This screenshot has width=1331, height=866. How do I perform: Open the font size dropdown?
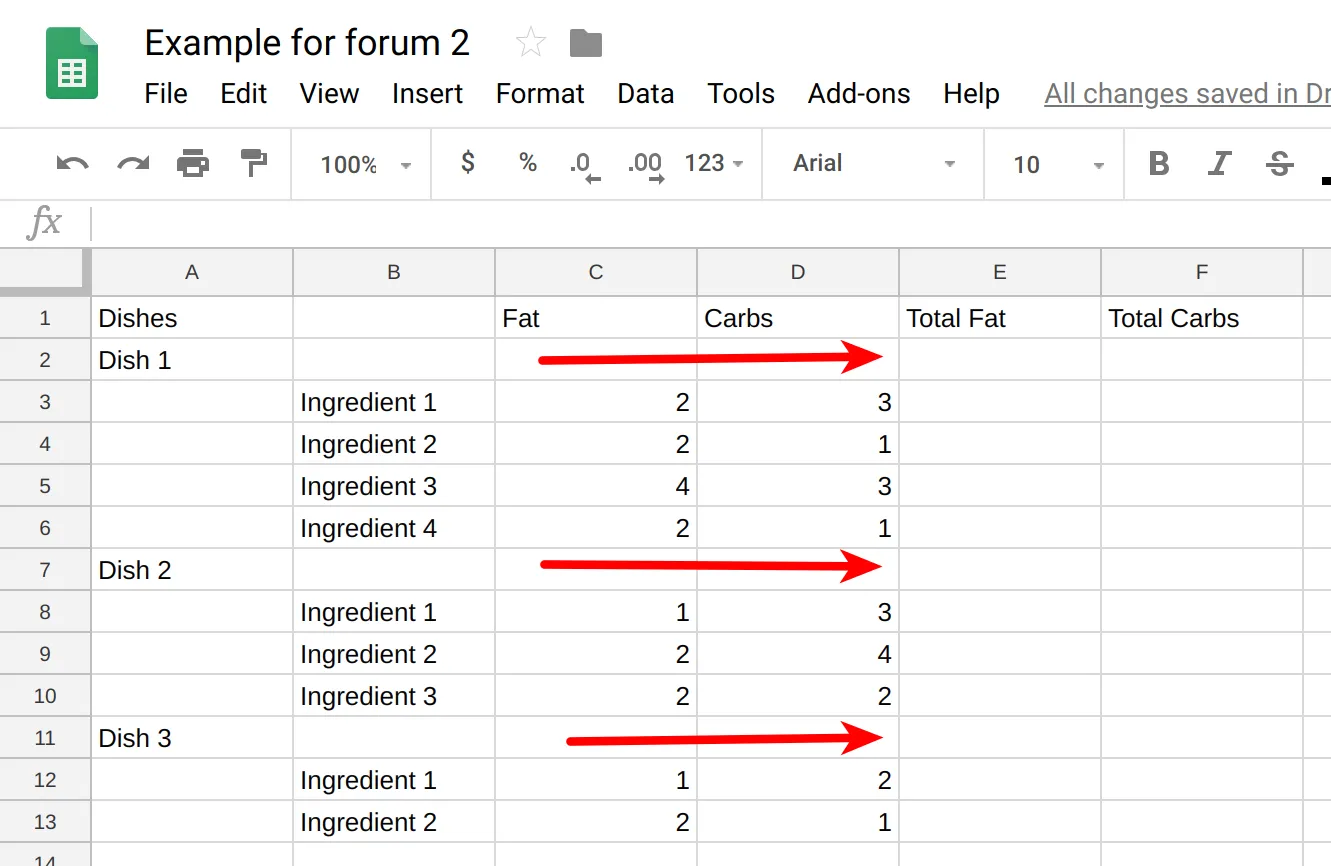1056,165
